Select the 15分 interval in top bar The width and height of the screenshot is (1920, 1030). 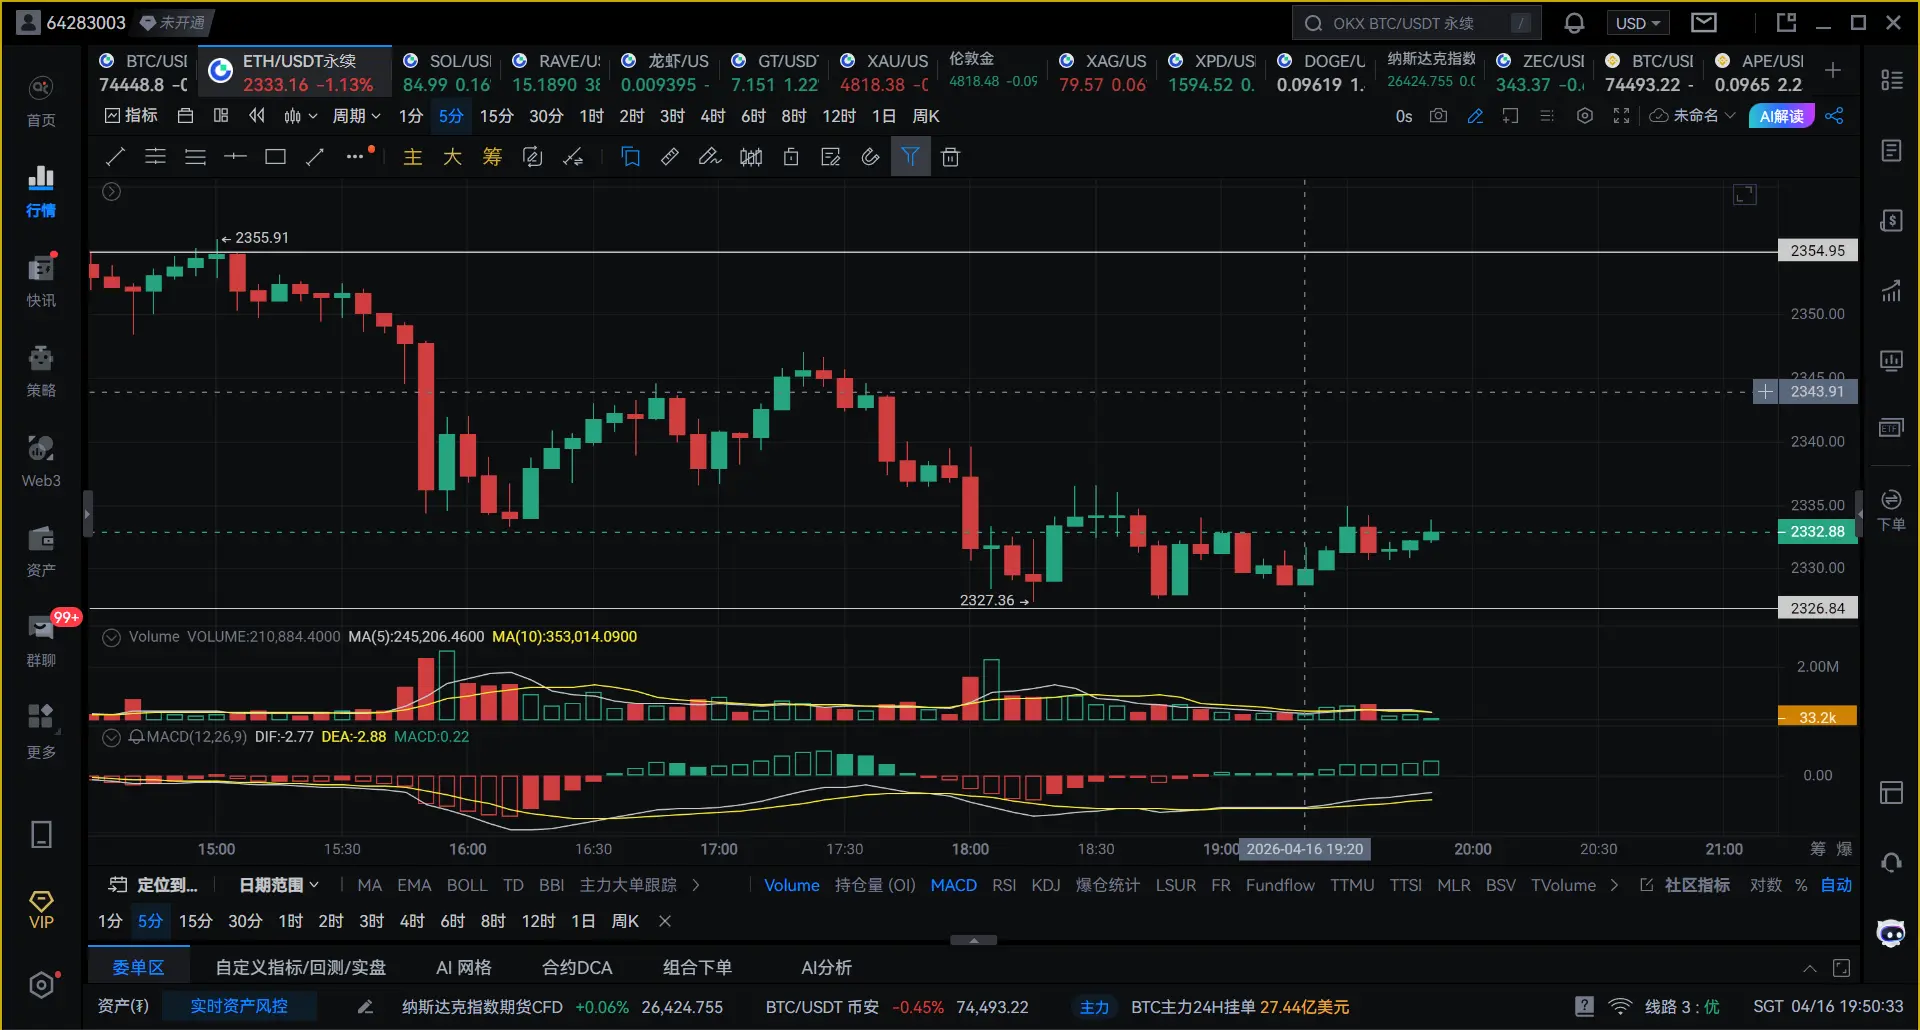coord(496,116)
